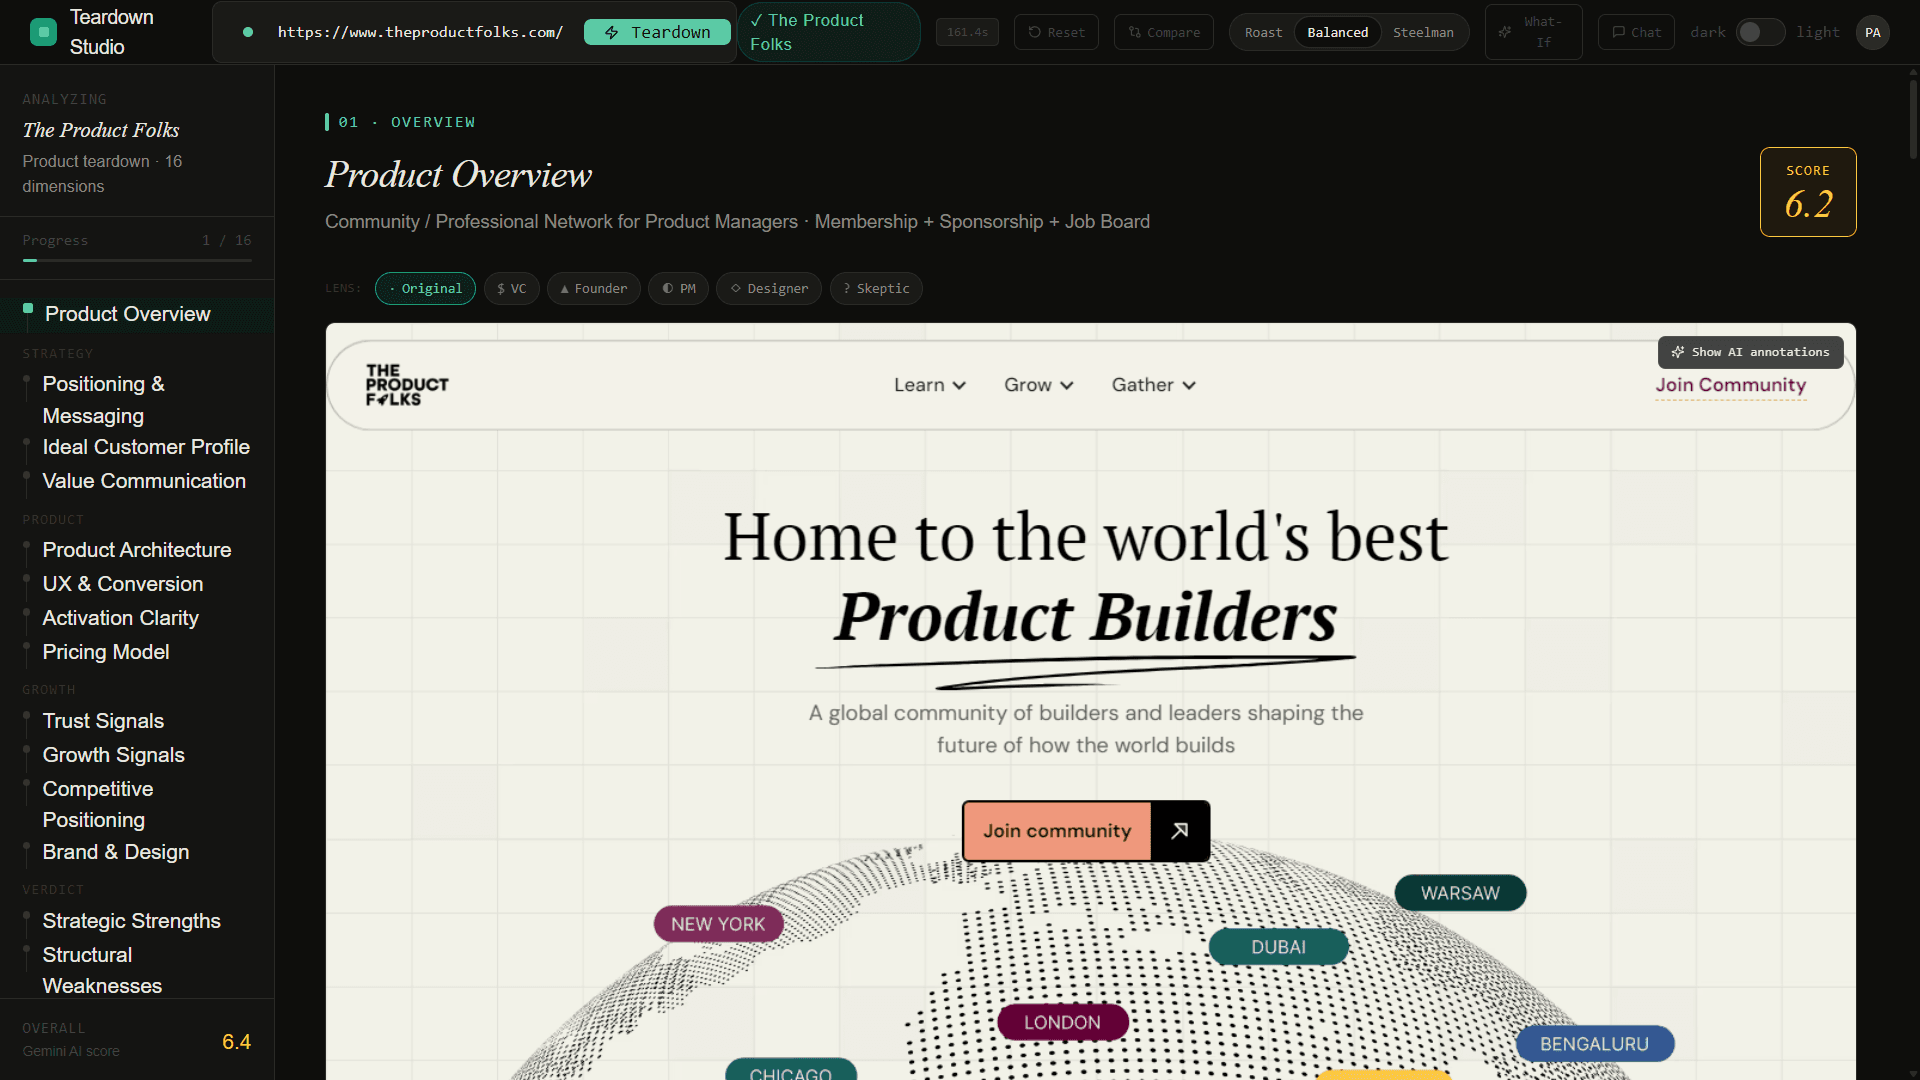Select the Steelman tone option
The image size is (1920, 1080).
pyautogui.click(x=1423, y=32)
